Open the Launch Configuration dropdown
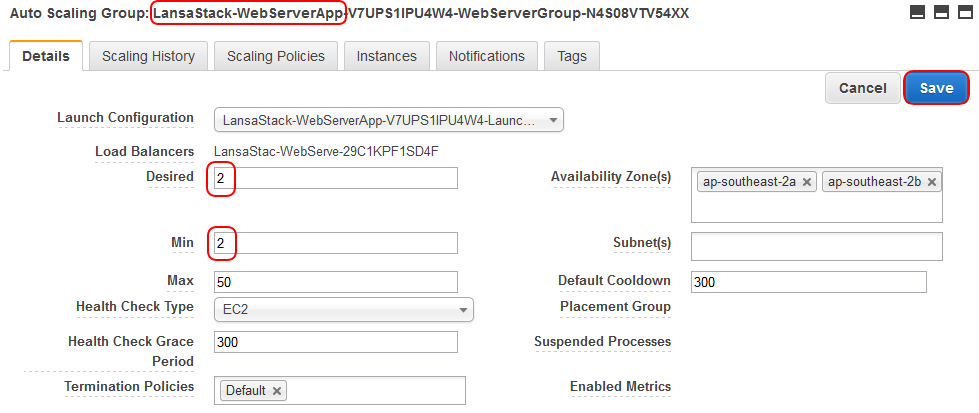Viewport: 979px width, 413px height. 388,120
